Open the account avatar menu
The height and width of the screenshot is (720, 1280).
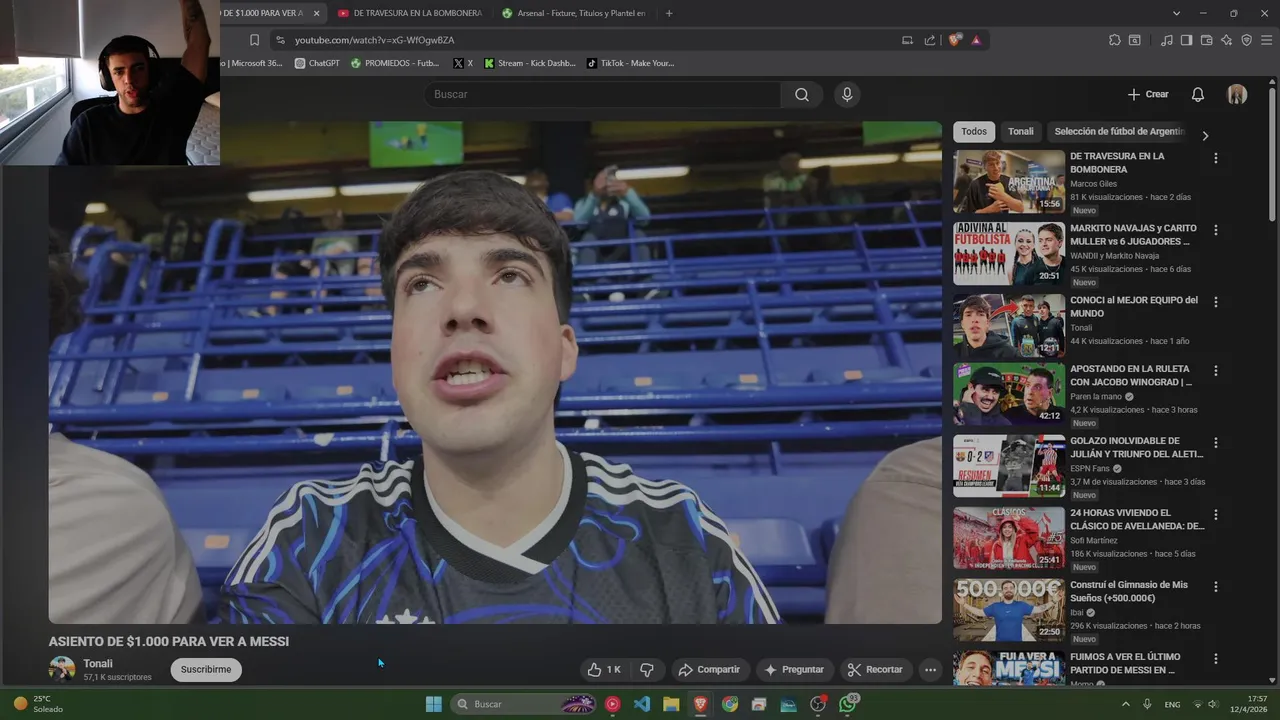1237,94
